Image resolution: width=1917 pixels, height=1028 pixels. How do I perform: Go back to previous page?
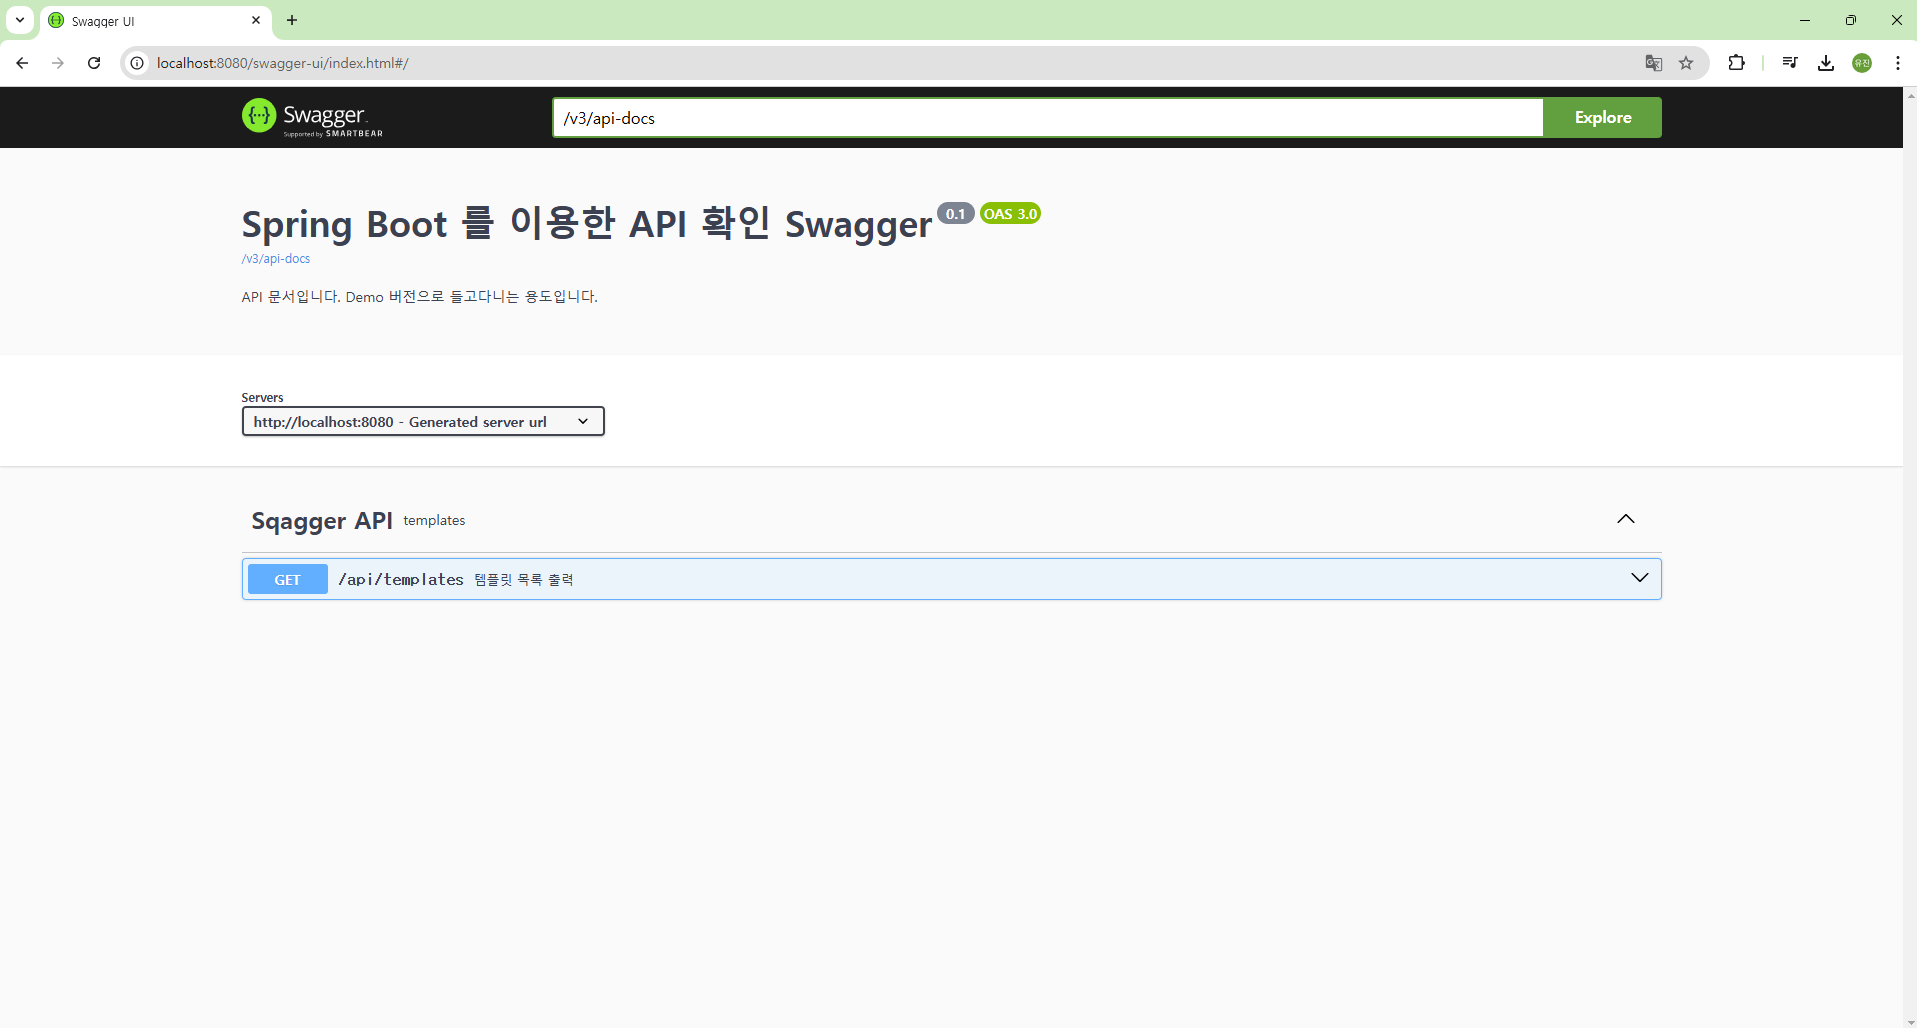22,63
